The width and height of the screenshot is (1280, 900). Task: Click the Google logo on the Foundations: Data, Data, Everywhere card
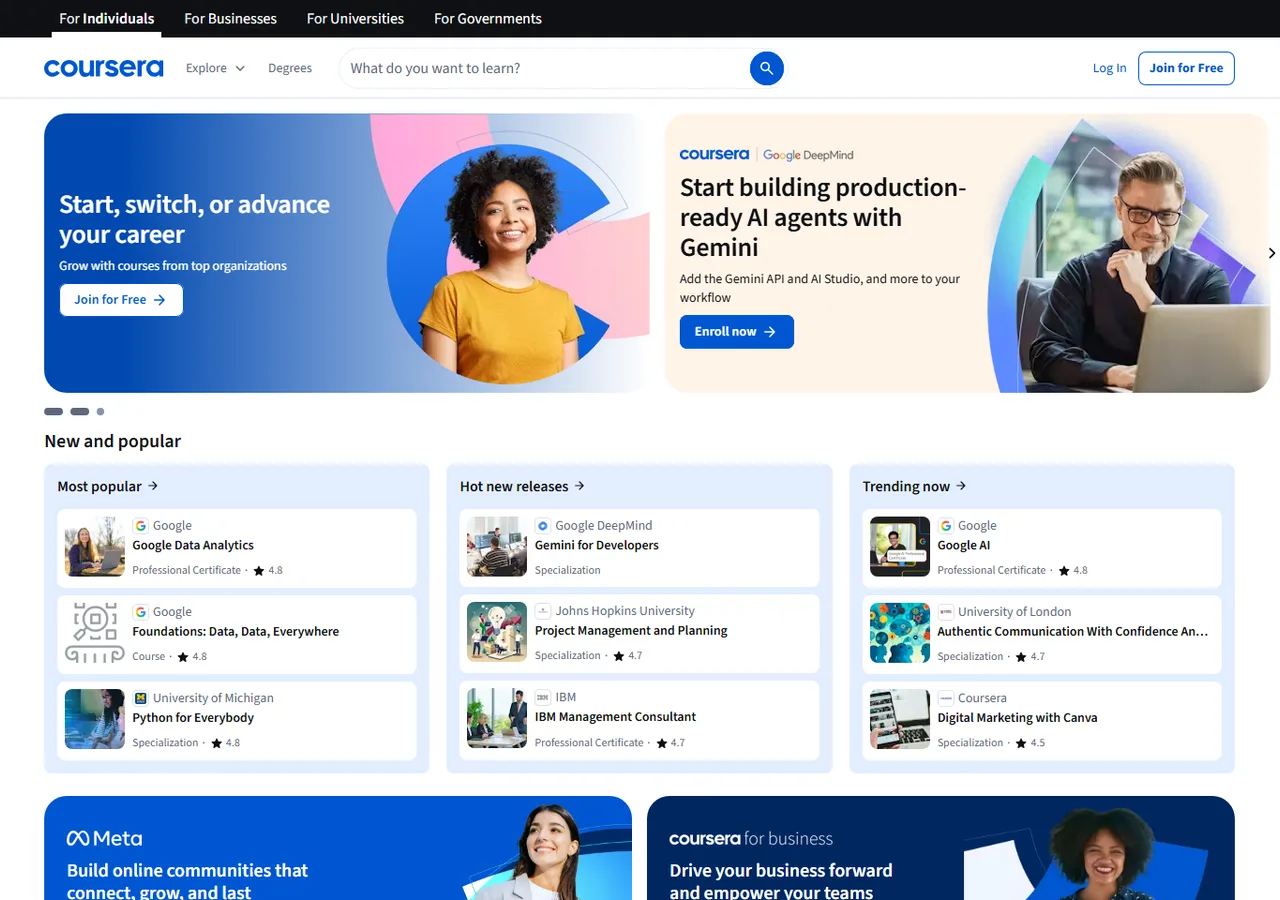coord(141,611)
